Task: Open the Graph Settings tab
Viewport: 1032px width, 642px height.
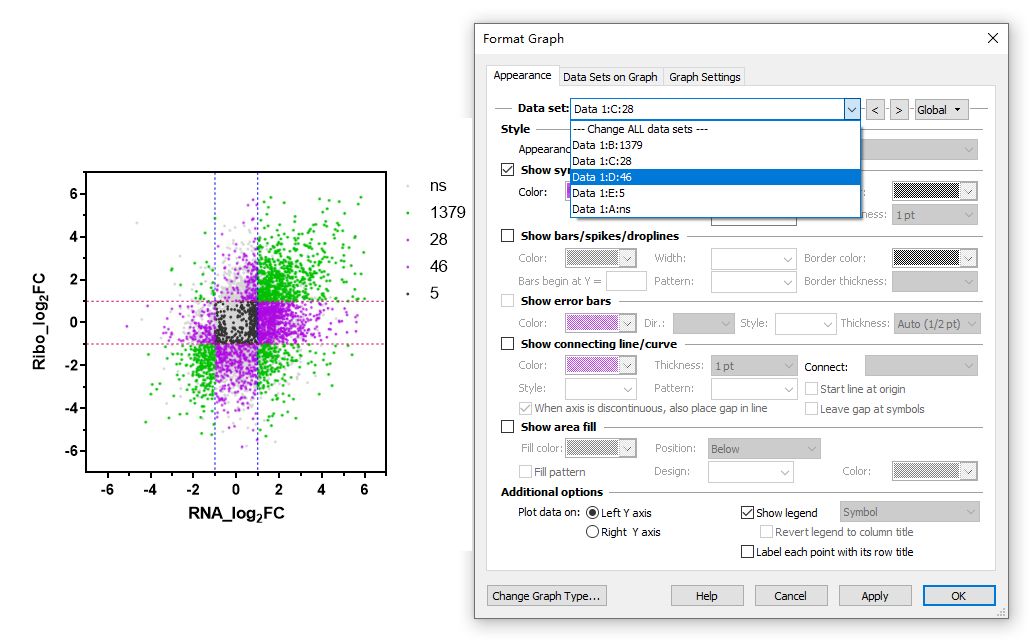Action: pos(704,77)
